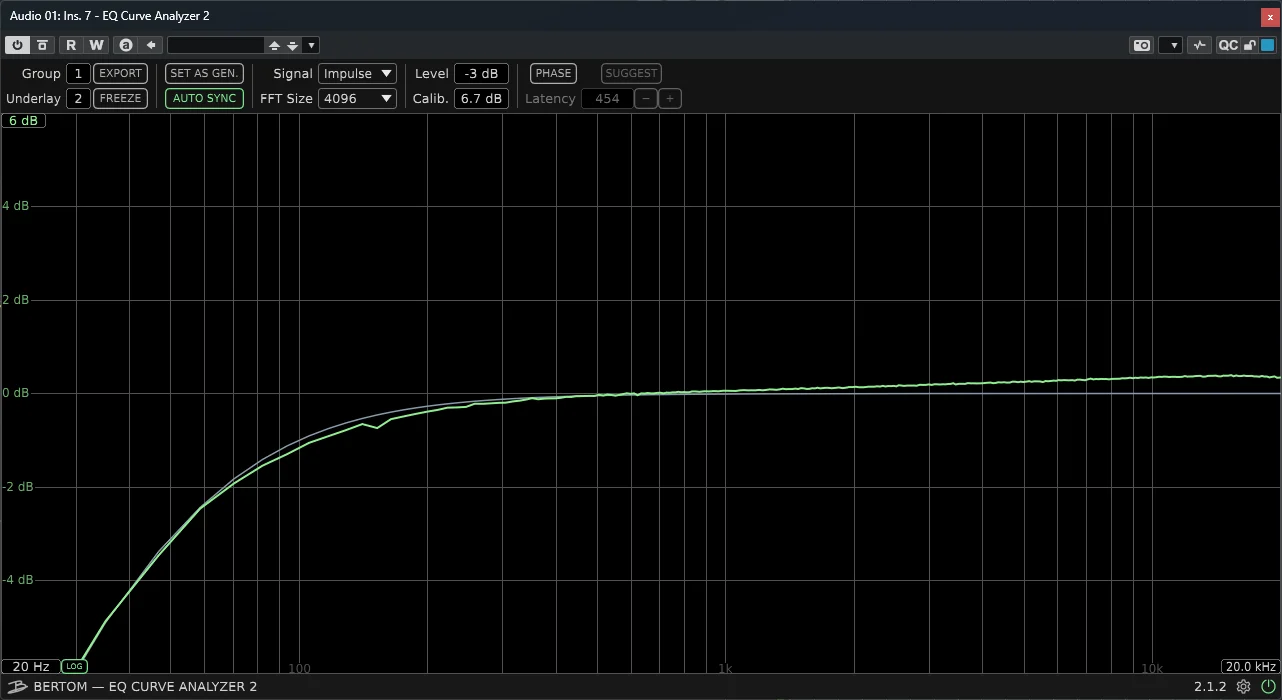Click the version number 2.1.2
Screen dimensions: 1282x700
pyautogui.click(x=1210, y=686)
